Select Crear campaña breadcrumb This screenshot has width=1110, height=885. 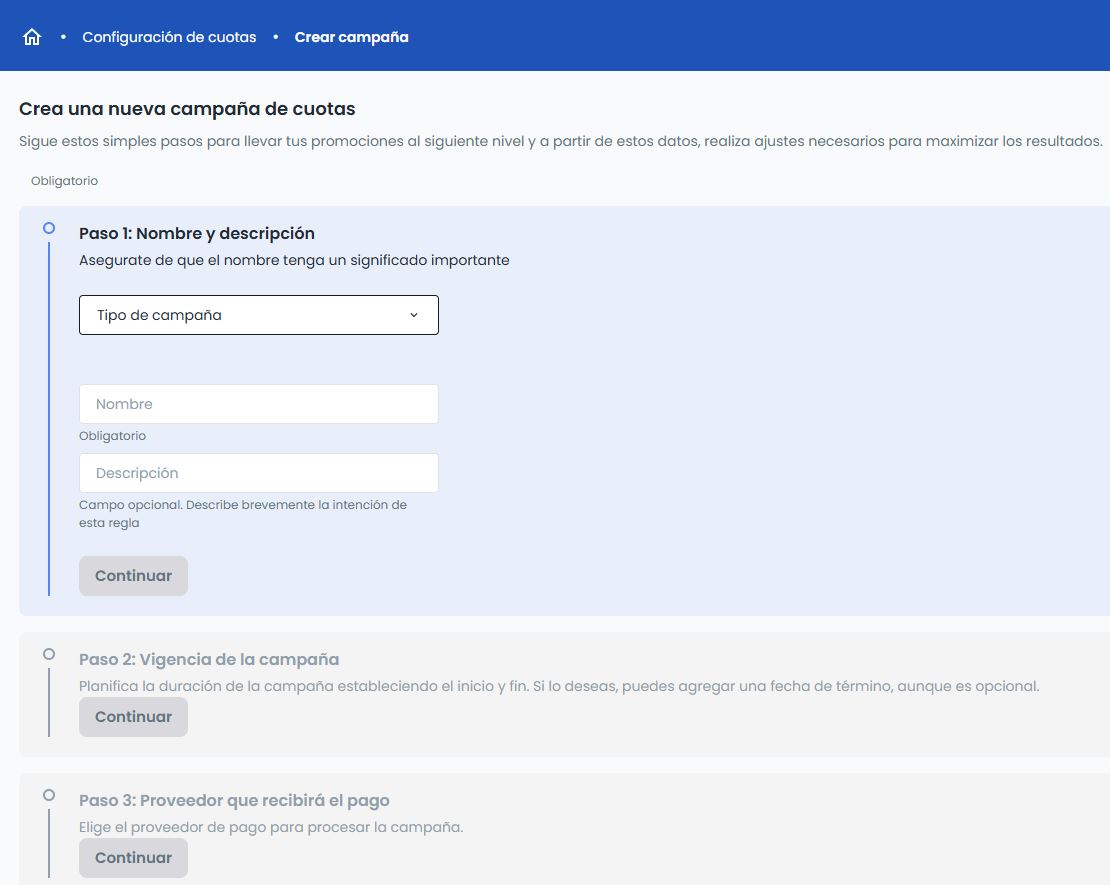coord(351,37)
